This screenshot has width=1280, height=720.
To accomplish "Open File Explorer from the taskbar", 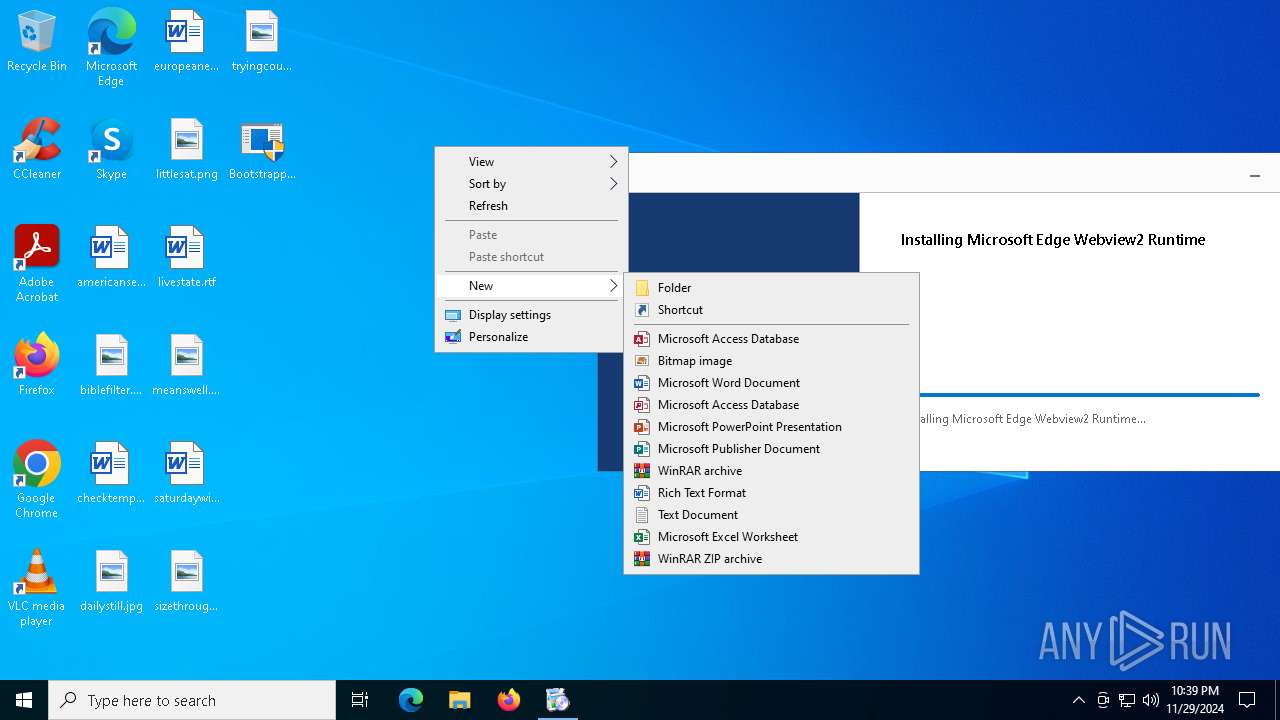I will 459,700.
